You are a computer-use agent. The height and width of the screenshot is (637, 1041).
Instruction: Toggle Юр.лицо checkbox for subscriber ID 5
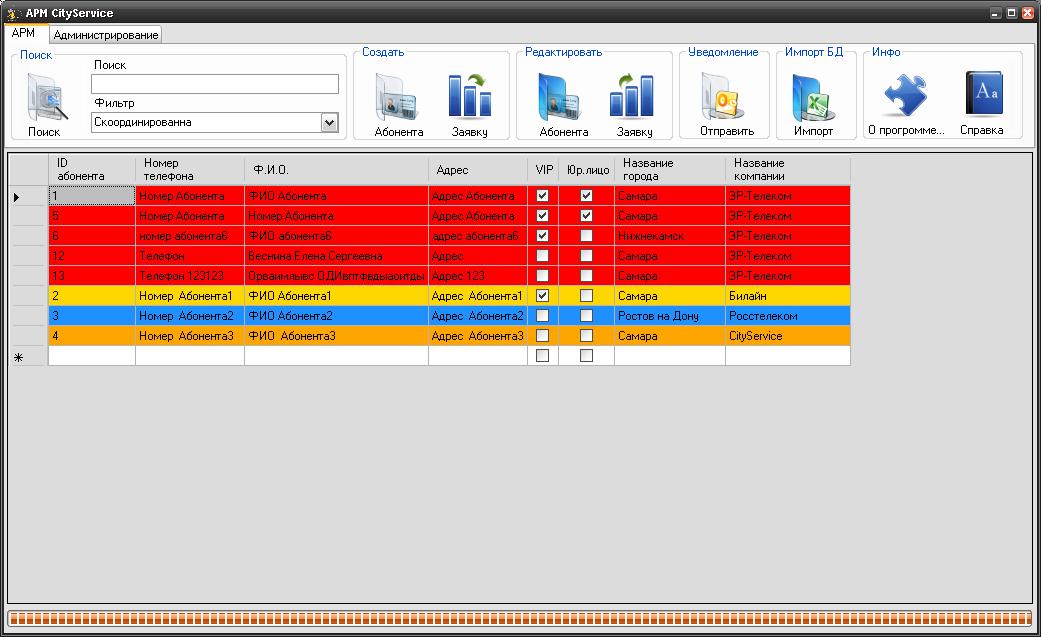point(586,215)
